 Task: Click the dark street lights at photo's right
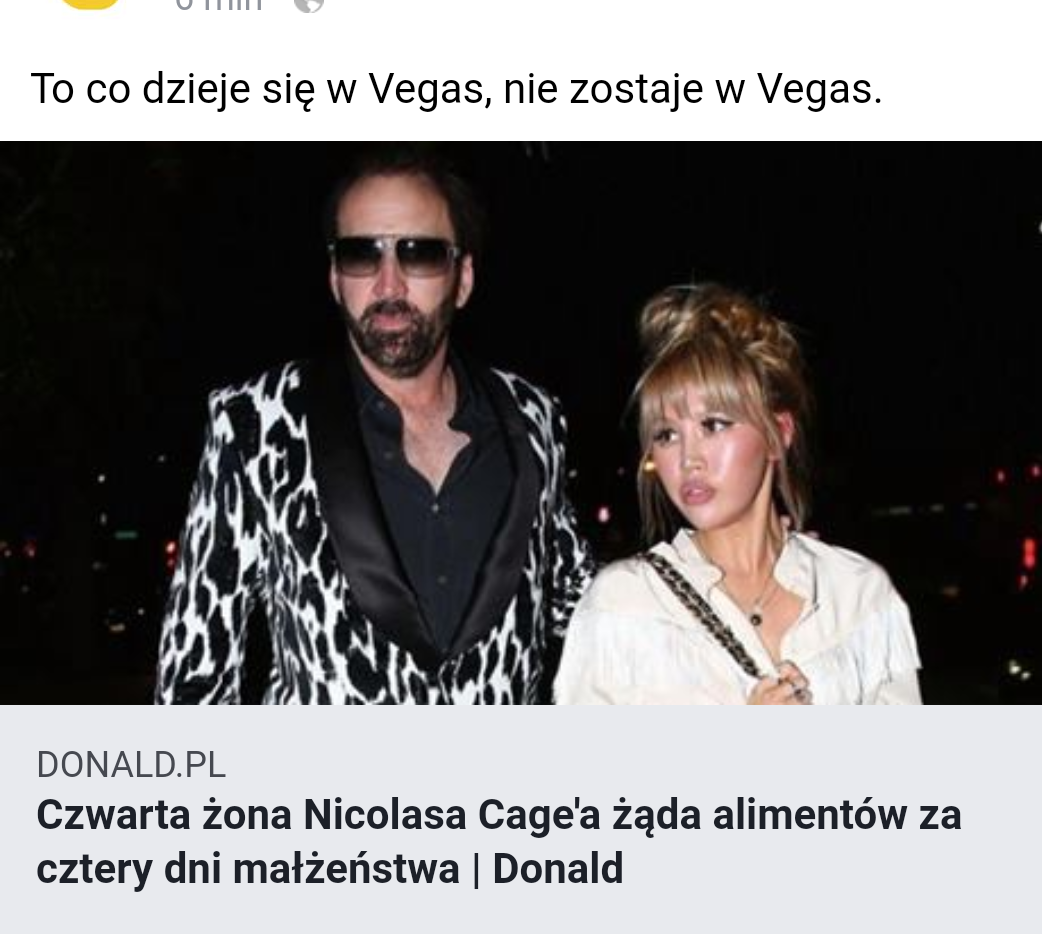[x=997, y=532]
